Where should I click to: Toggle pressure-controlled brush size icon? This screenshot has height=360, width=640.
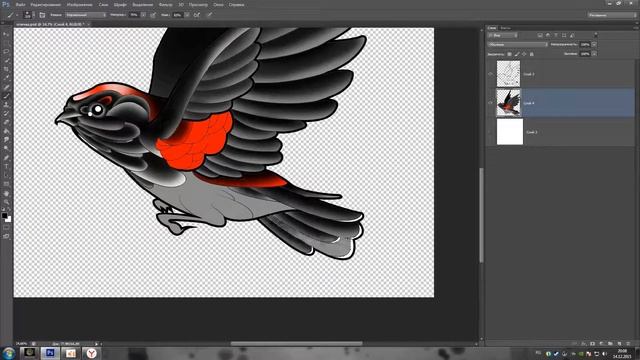tap(209, 15)
